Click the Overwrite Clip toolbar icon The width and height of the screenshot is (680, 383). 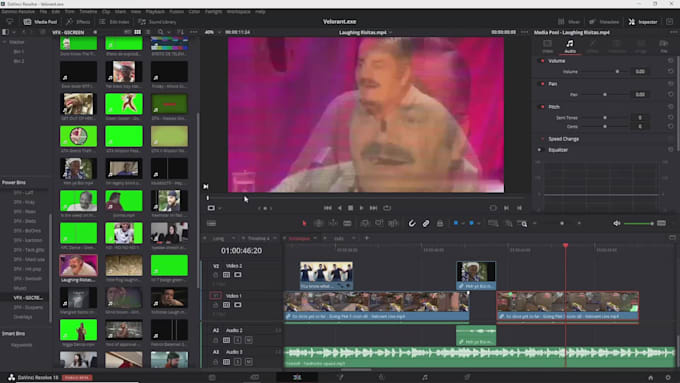[x=379, y=223]
